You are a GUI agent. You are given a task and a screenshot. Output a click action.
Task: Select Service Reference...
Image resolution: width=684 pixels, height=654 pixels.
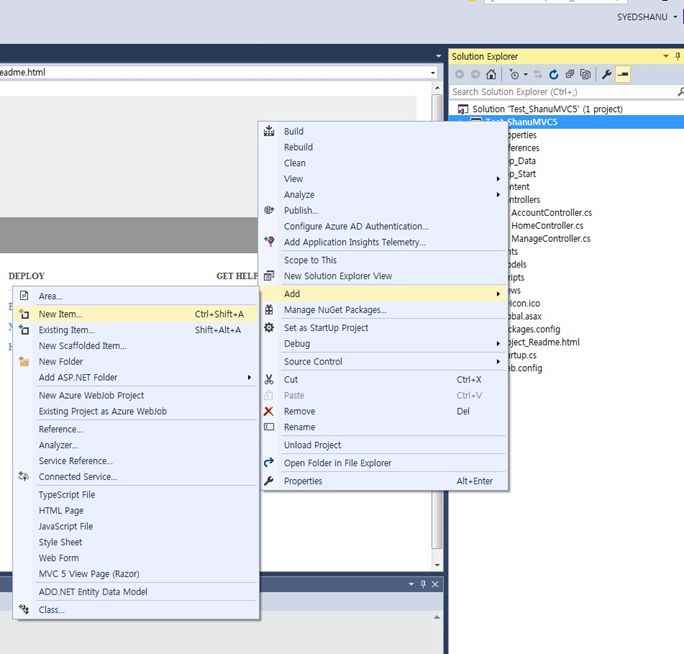[75, 461]
